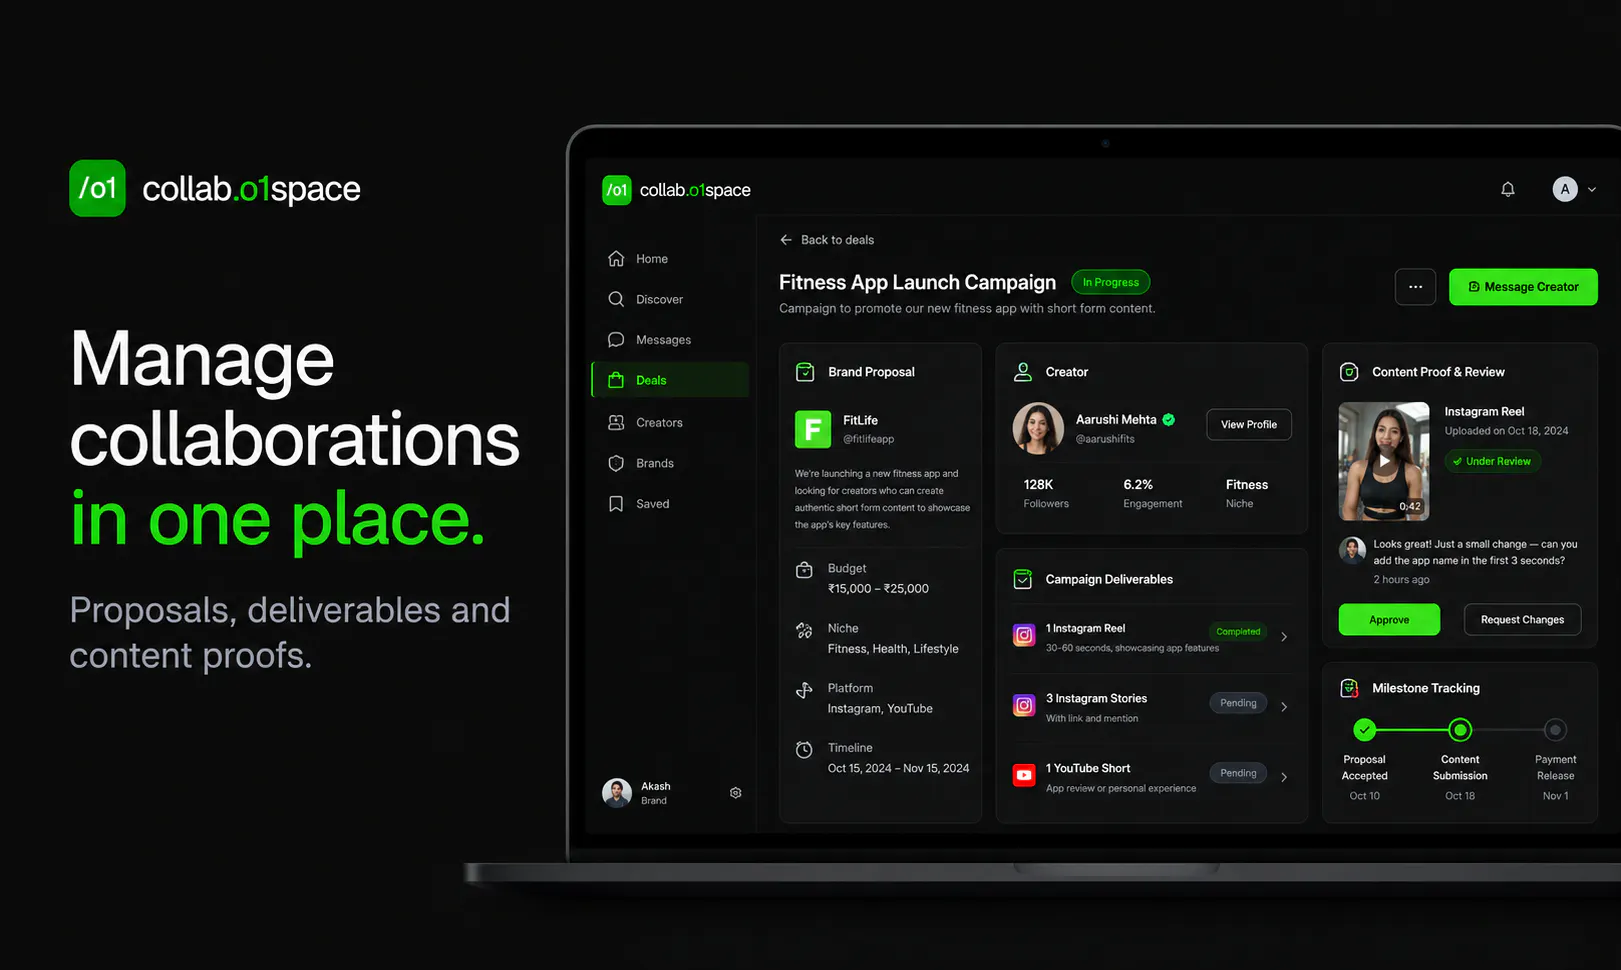Click the Request Changes button
This screenshot has width=1621, height=970.
(1522, 620)
